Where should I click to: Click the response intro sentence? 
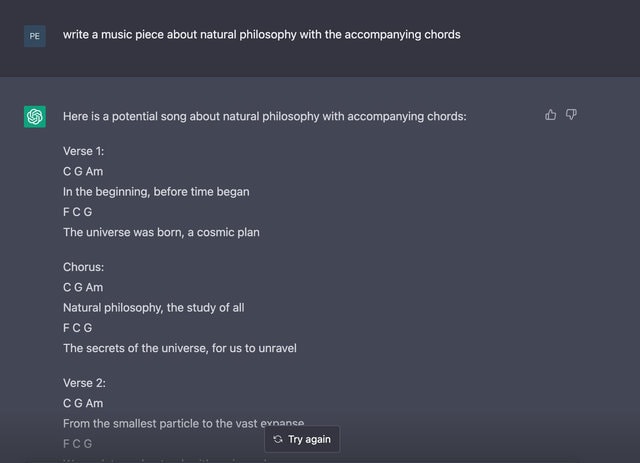(x=264, y=116)
